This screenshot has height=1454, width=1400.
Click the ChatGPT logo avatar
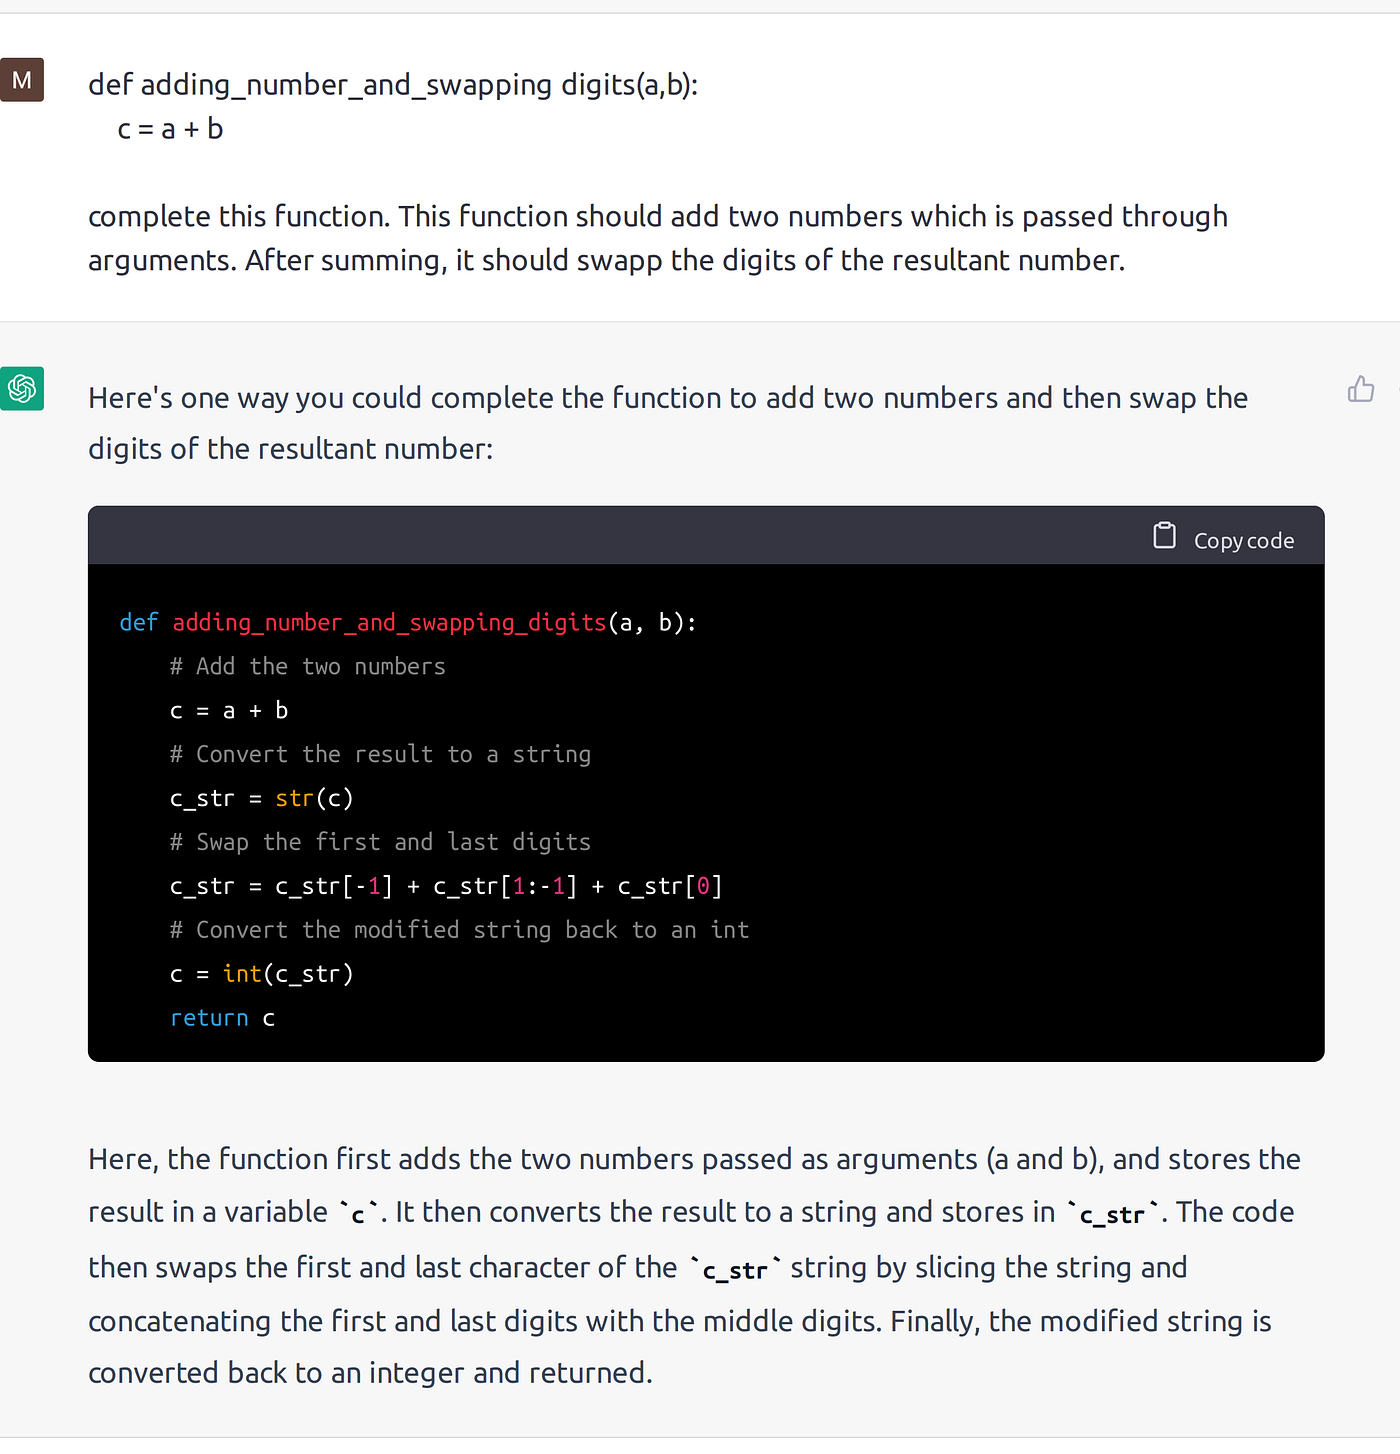point(22,388)
